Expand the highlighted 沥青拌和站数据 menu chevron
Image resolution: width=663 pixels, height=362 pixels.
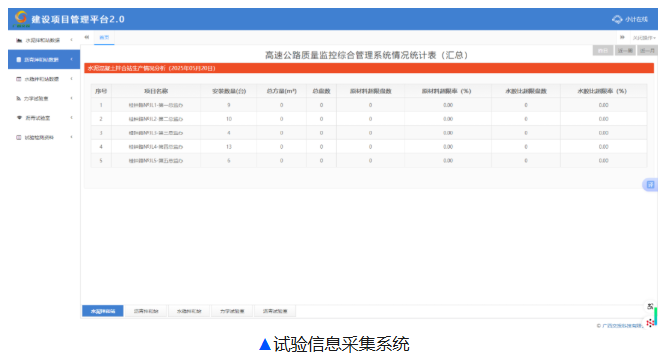click(71, 60)
